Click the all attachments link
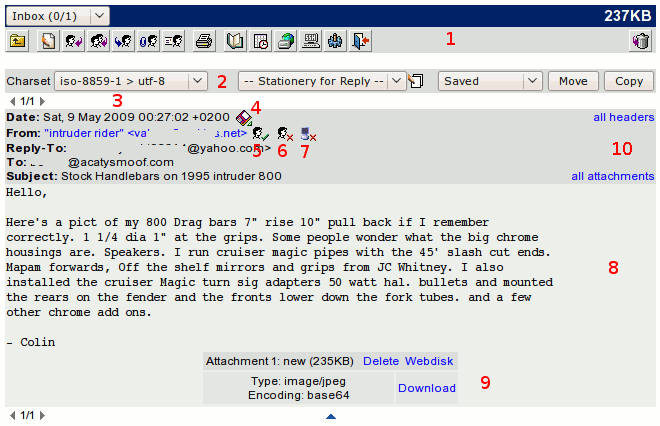Image resolution: width=660 pixels, height=426 pixels. 612,176
